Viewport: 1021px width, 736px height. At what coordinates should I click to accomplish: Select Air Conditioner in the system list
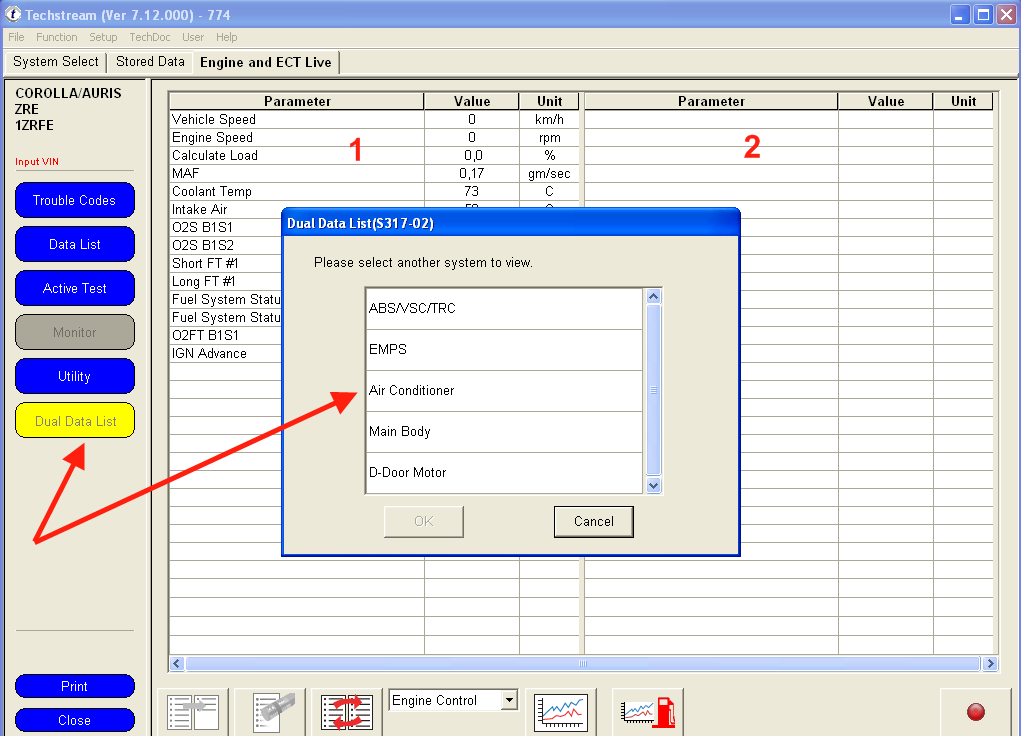coord(505,391)
